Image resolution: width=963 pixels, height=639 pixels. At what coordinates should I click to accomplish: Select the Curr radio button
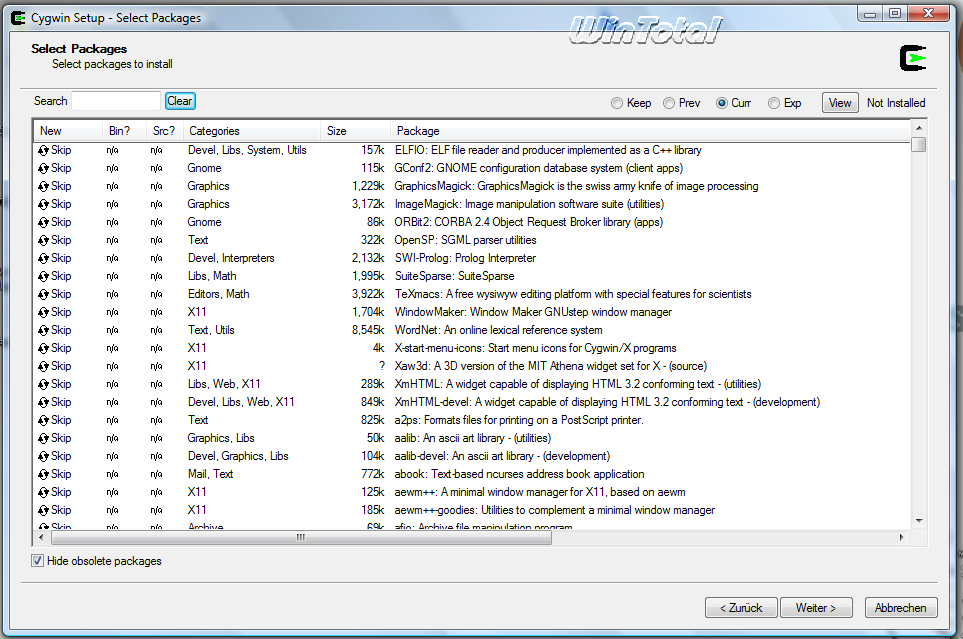722,103
